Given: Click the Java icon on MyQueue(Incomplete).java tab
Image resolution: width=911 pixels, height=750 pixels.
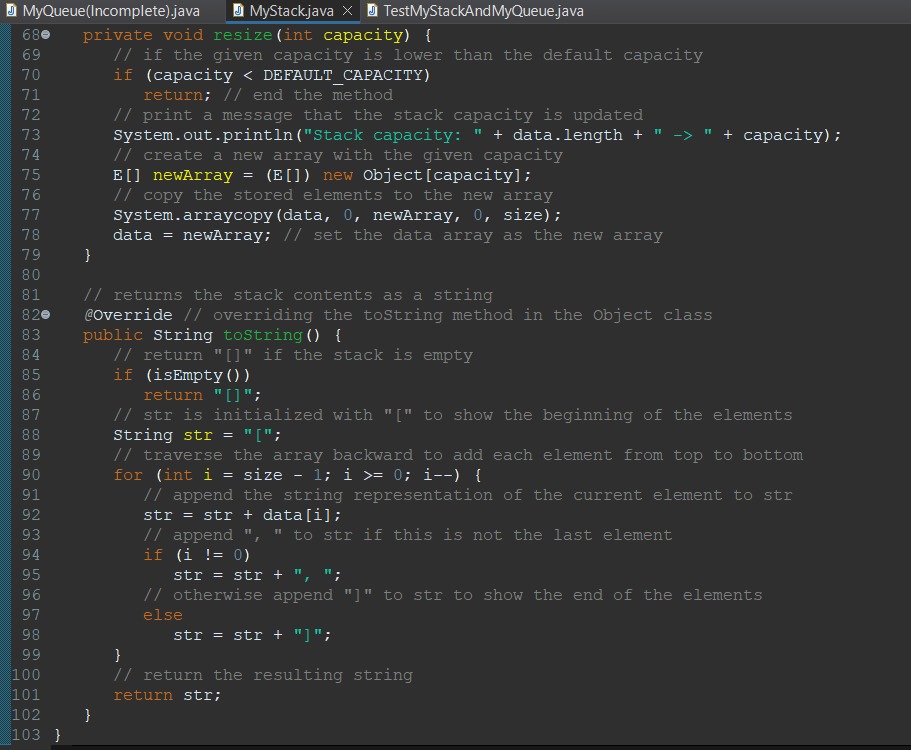Looking at the screenshot, I should (11, 10).
